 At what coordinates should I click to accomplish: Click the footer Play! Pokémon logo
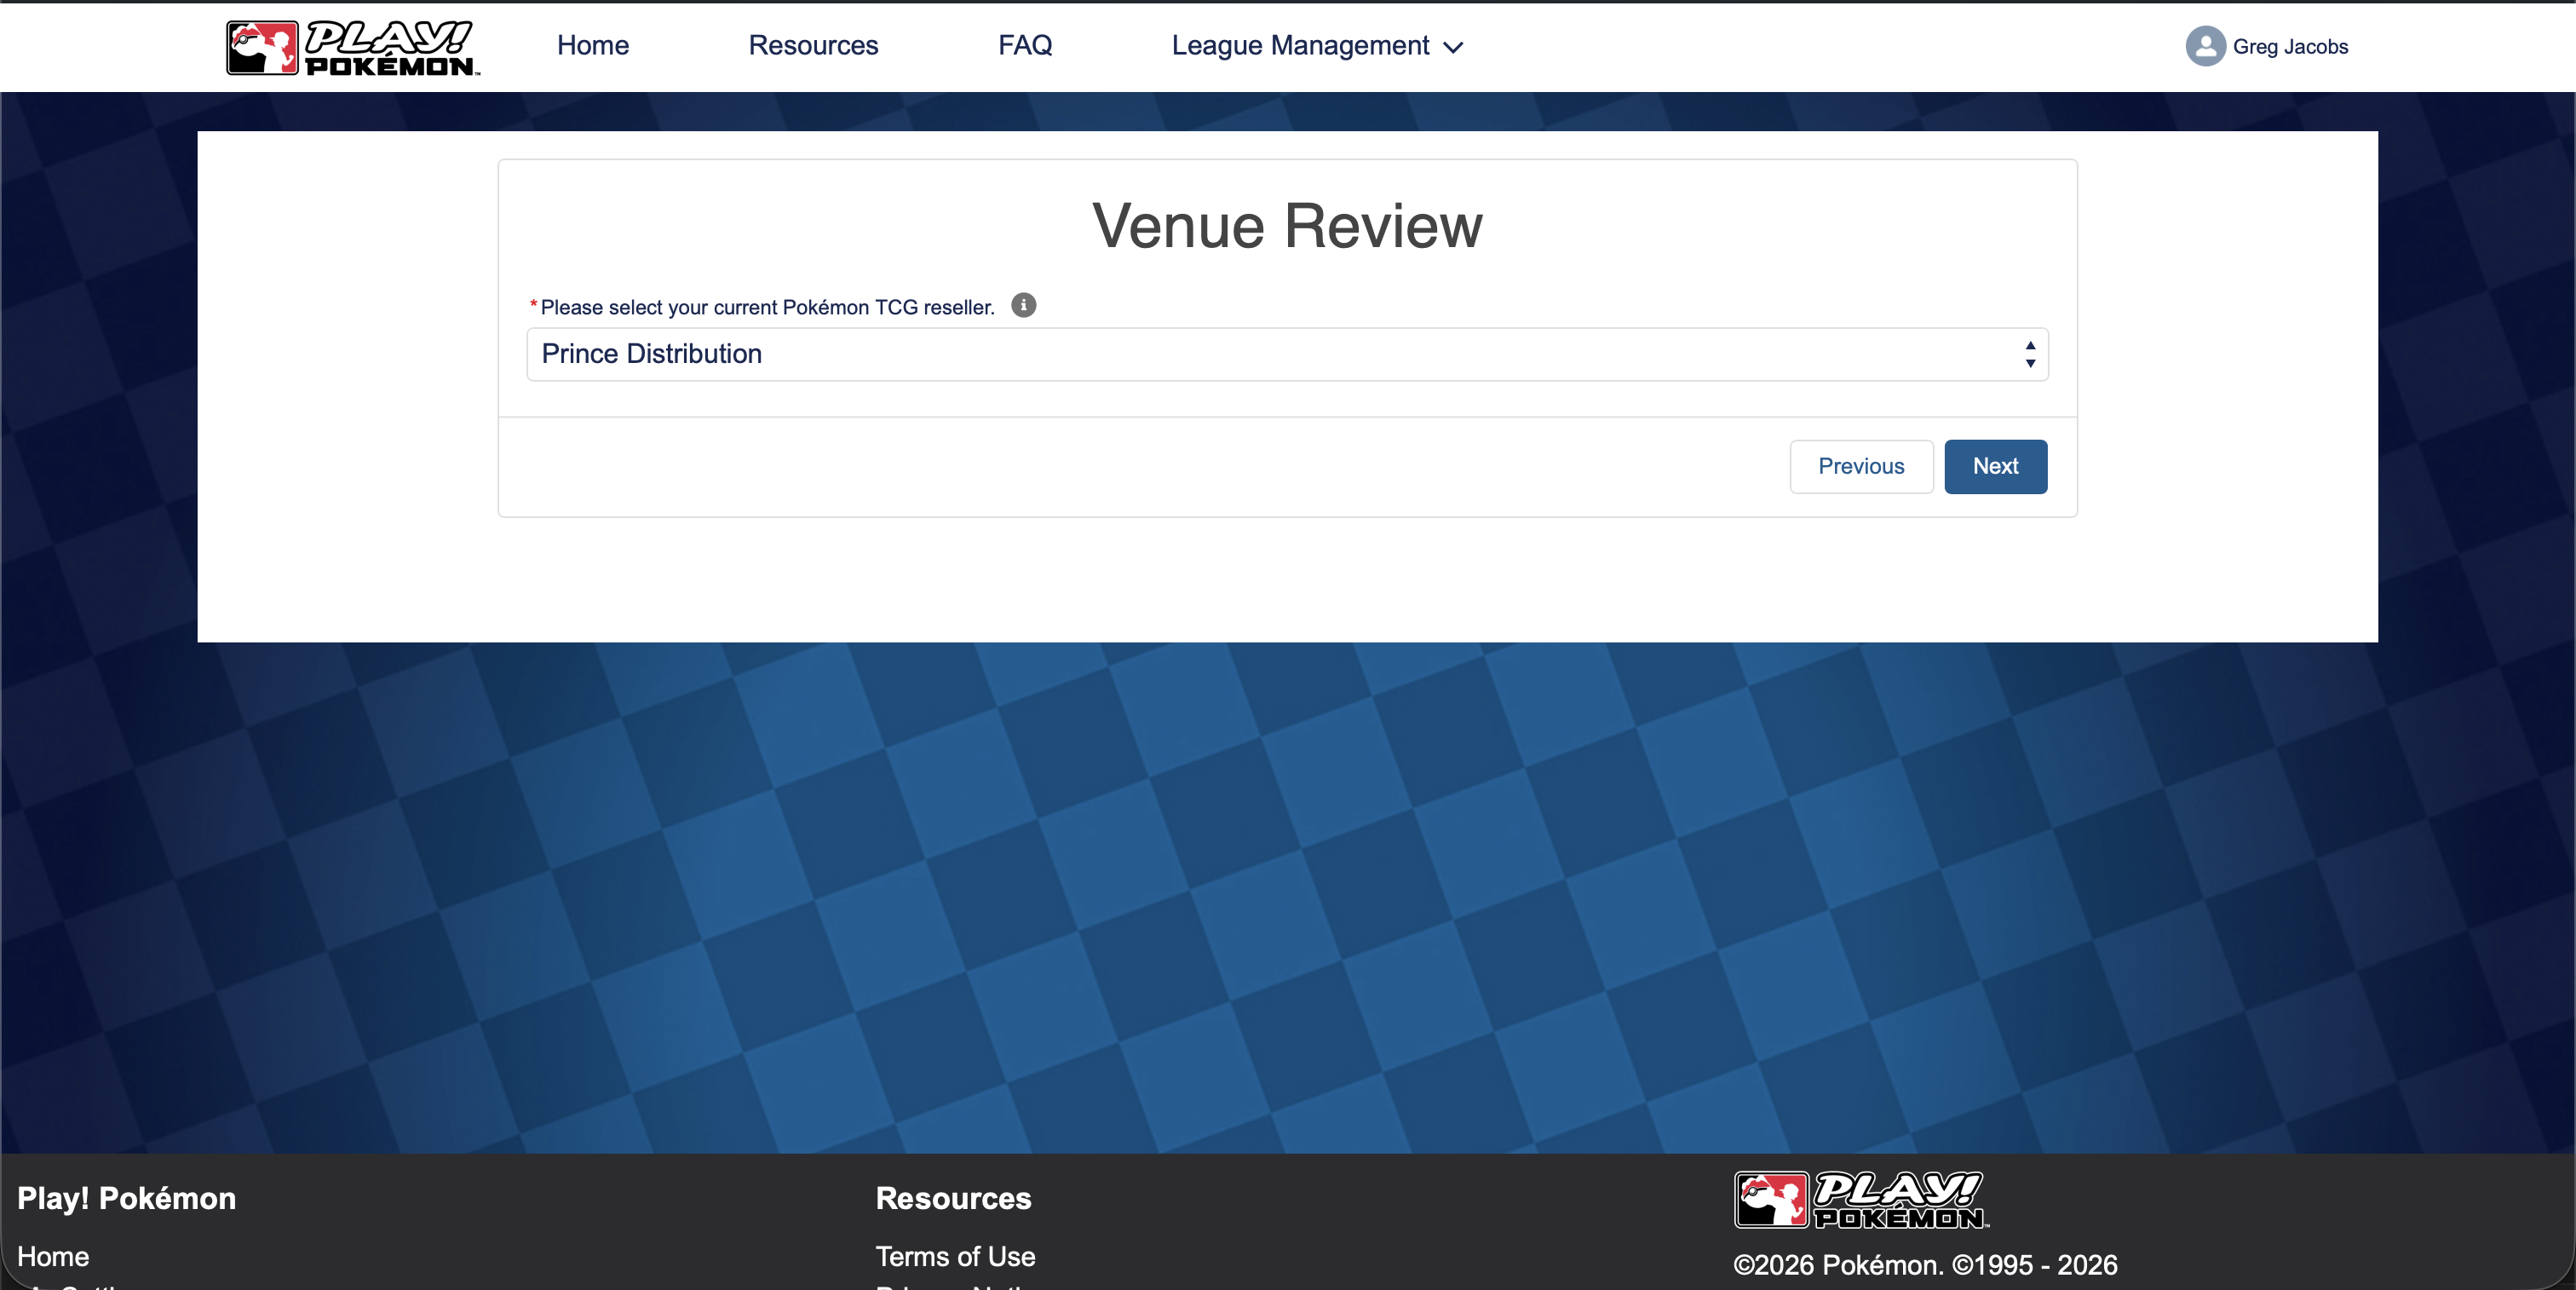coord(1860,1199)
